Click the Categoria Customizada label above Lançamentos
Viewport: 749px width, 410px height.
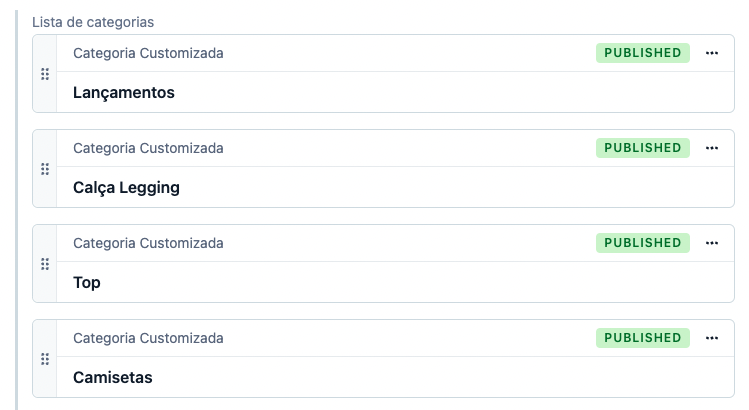(x=148, y=53)
